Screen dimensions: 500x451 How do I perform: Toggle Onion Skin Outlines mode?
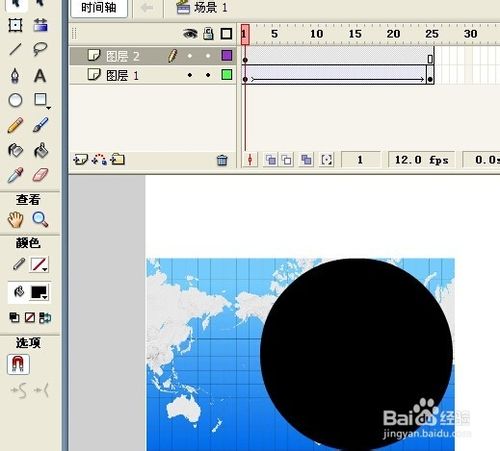click(287, 160)
